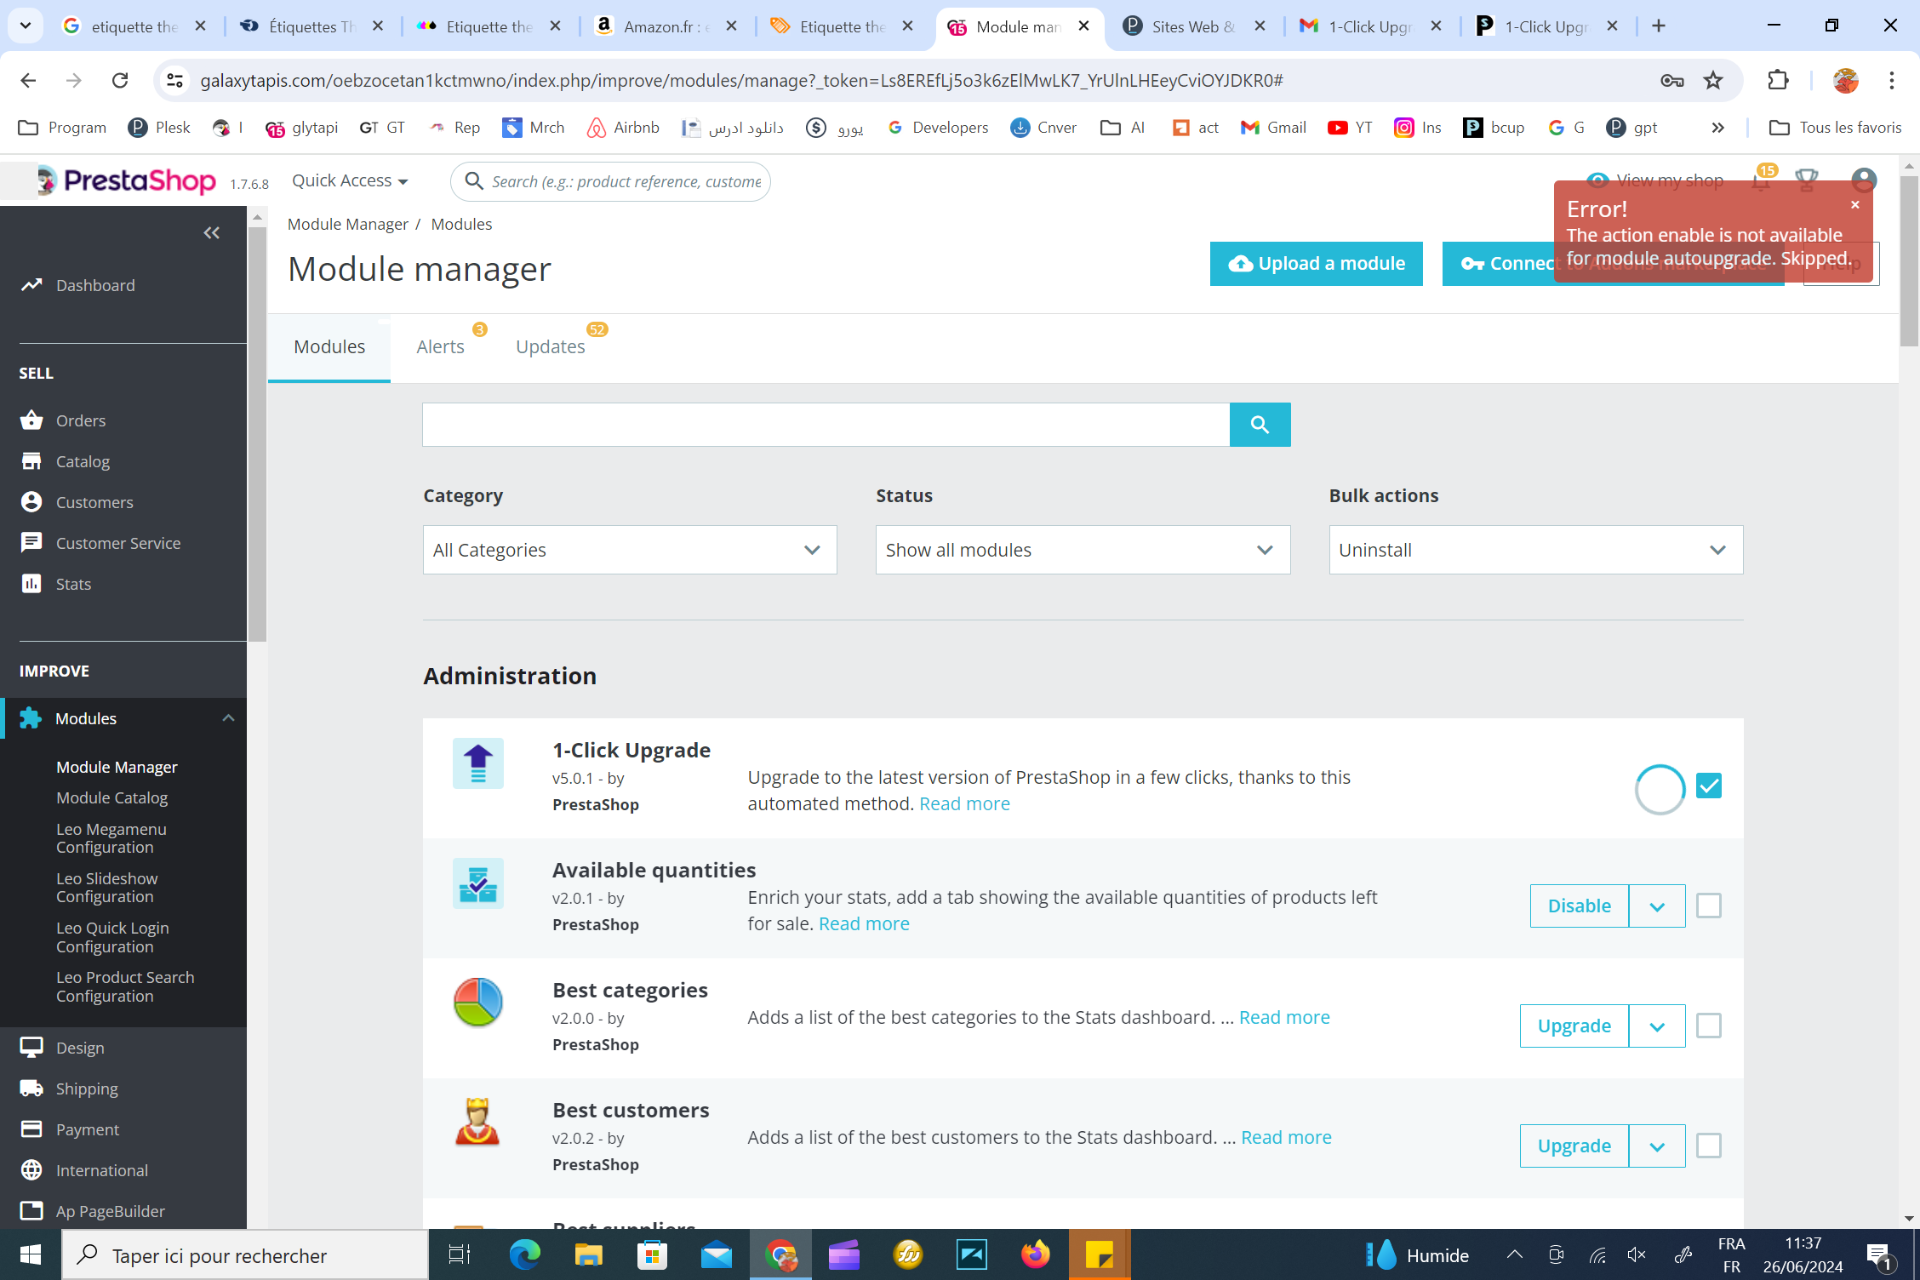Click into the module search text field
This screenshot has width=1920, height=1280.
coord(825,425)
